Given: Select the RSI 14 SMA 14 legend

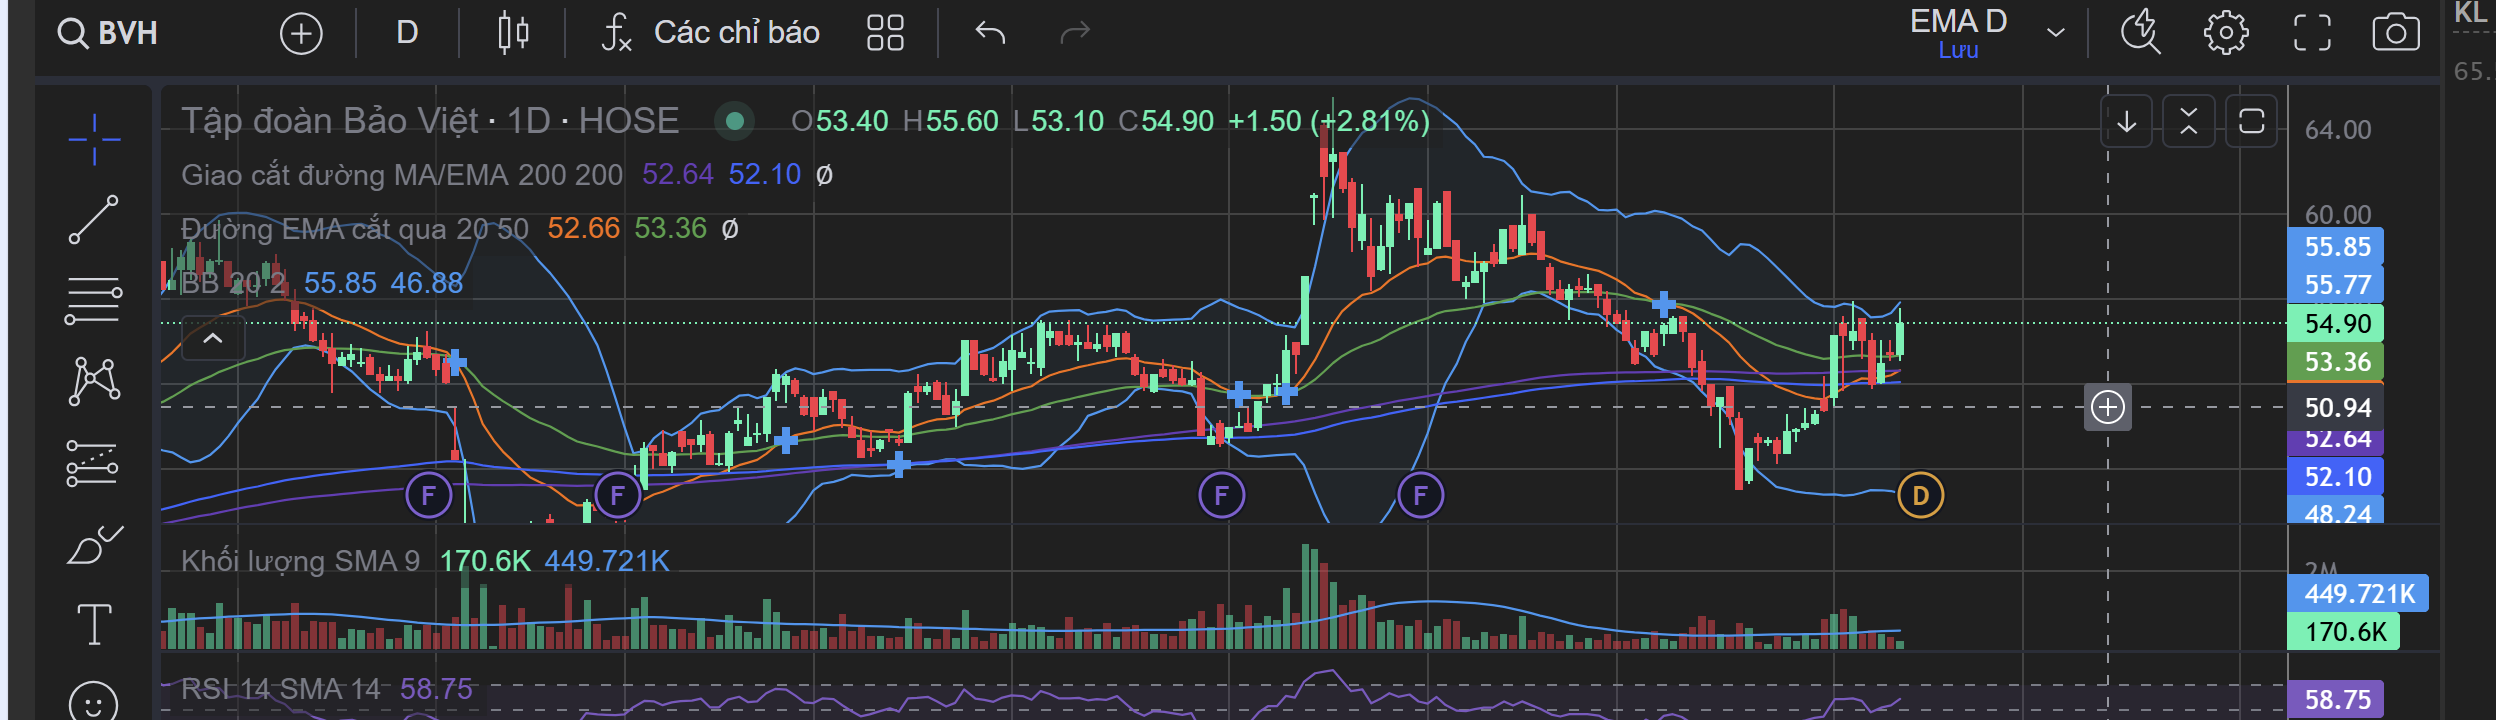Looking at the screenshot, I should [281, 689].
